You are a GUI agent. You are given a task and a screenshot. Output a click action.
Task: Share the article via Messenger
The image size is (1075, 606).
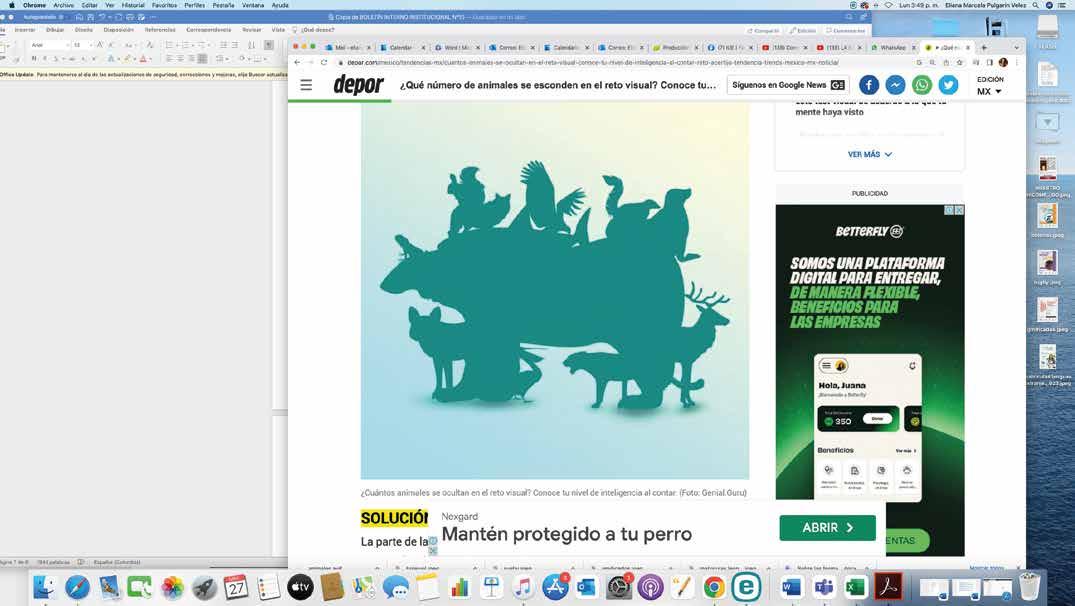(895, 85)
